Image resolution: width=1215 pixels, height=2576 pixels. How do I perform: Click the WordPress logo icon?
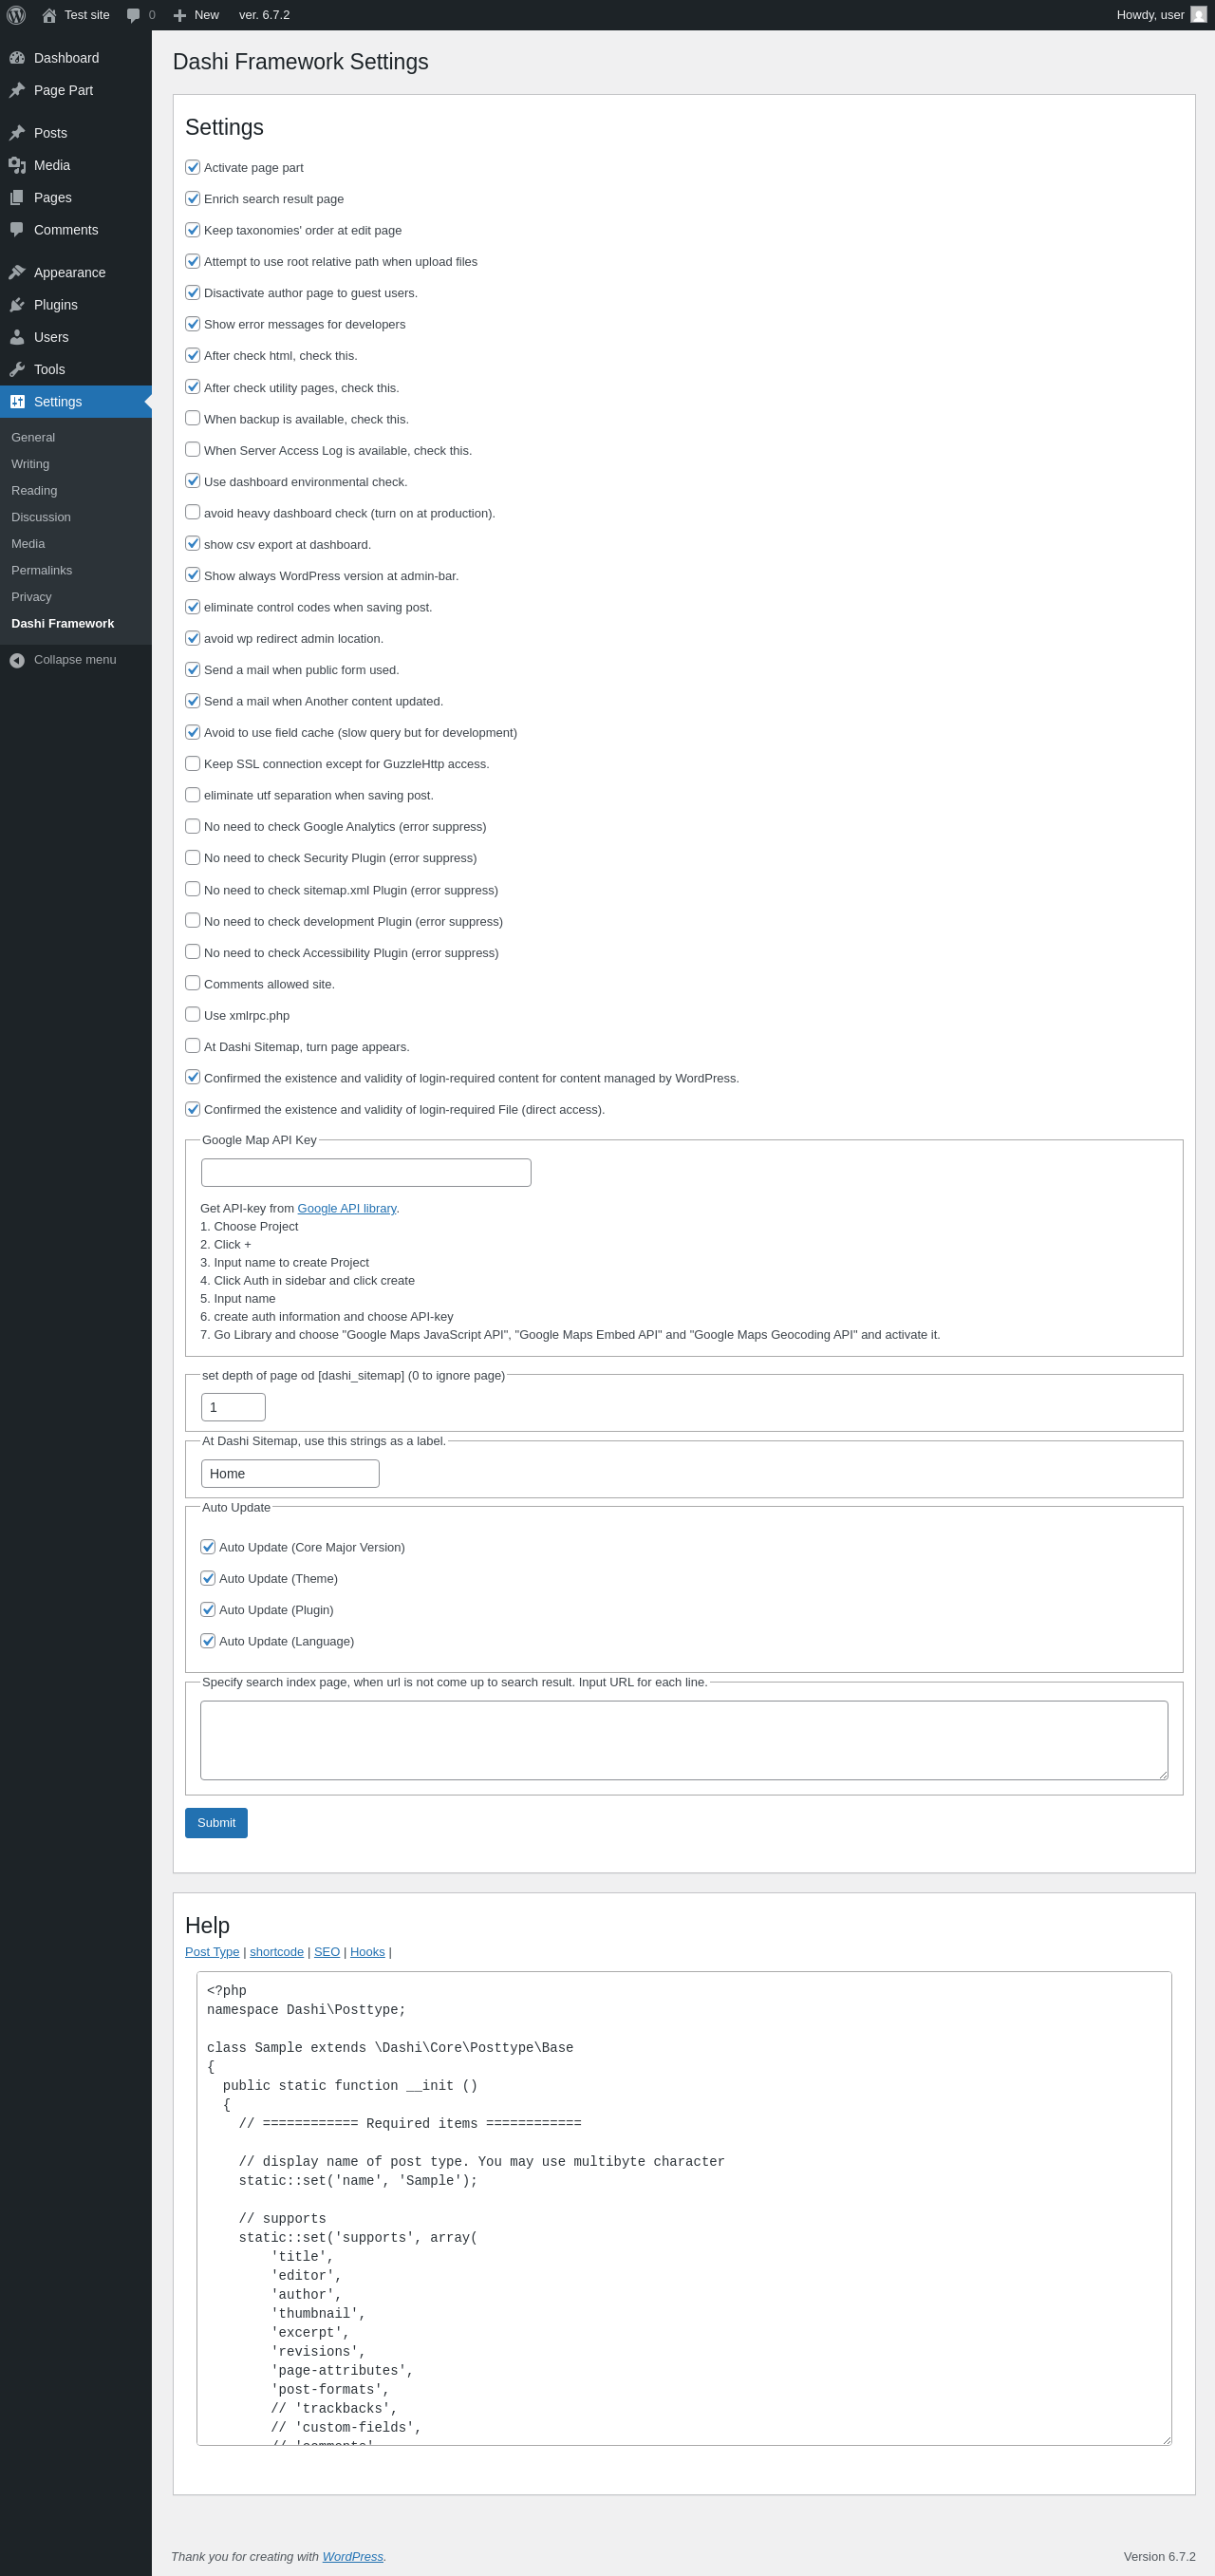(x=16, y=15)
